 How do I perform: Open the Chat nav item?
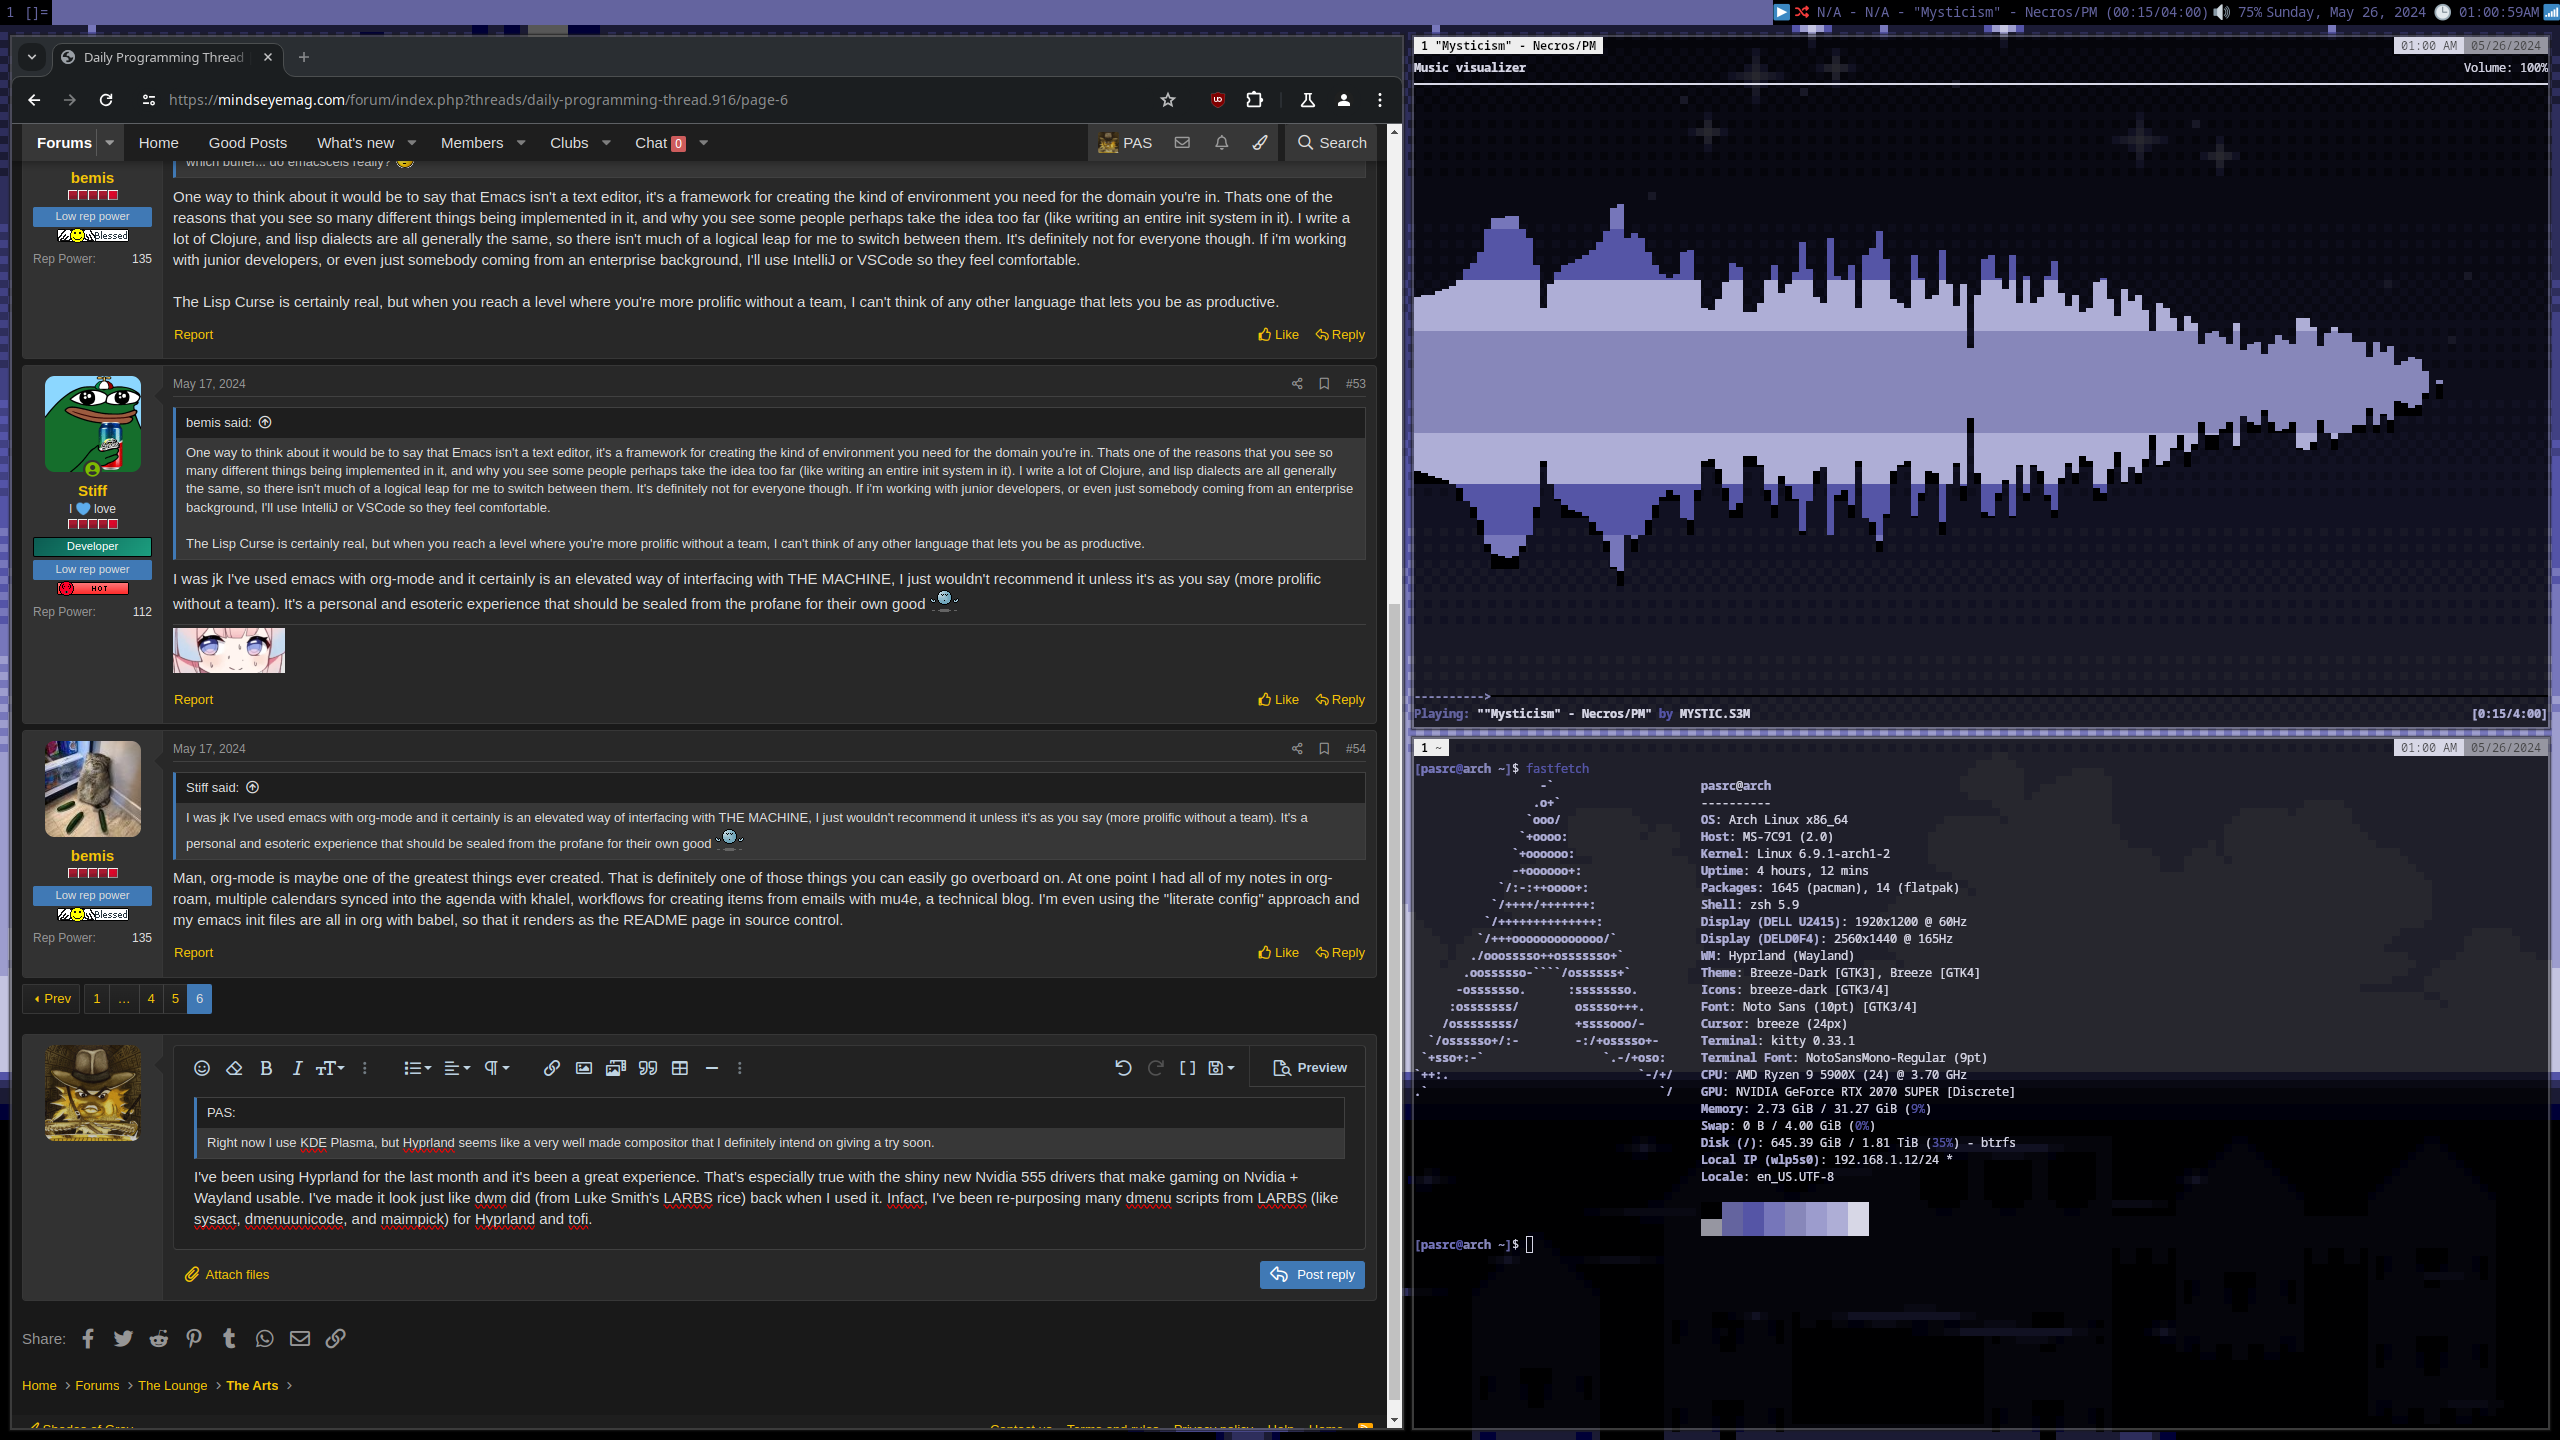(660, 143)
